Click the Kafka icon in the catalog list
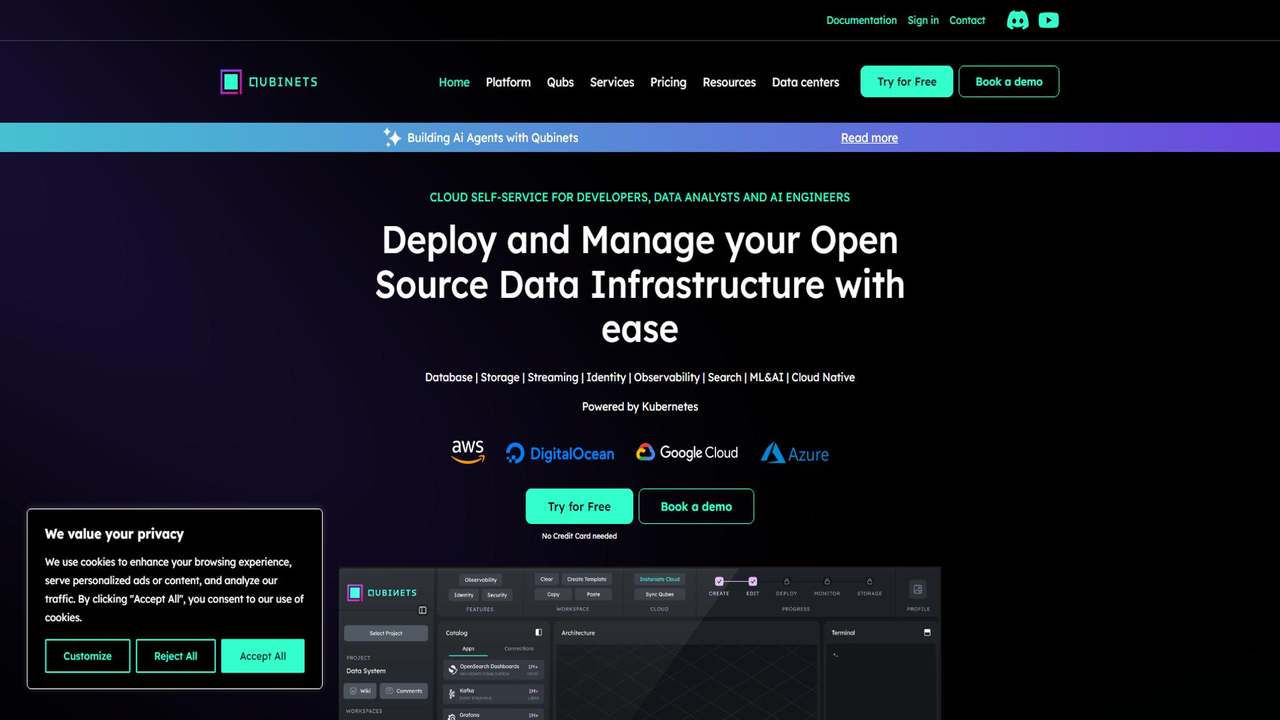Screen dimensions: 1280x720 coord(452,693)
